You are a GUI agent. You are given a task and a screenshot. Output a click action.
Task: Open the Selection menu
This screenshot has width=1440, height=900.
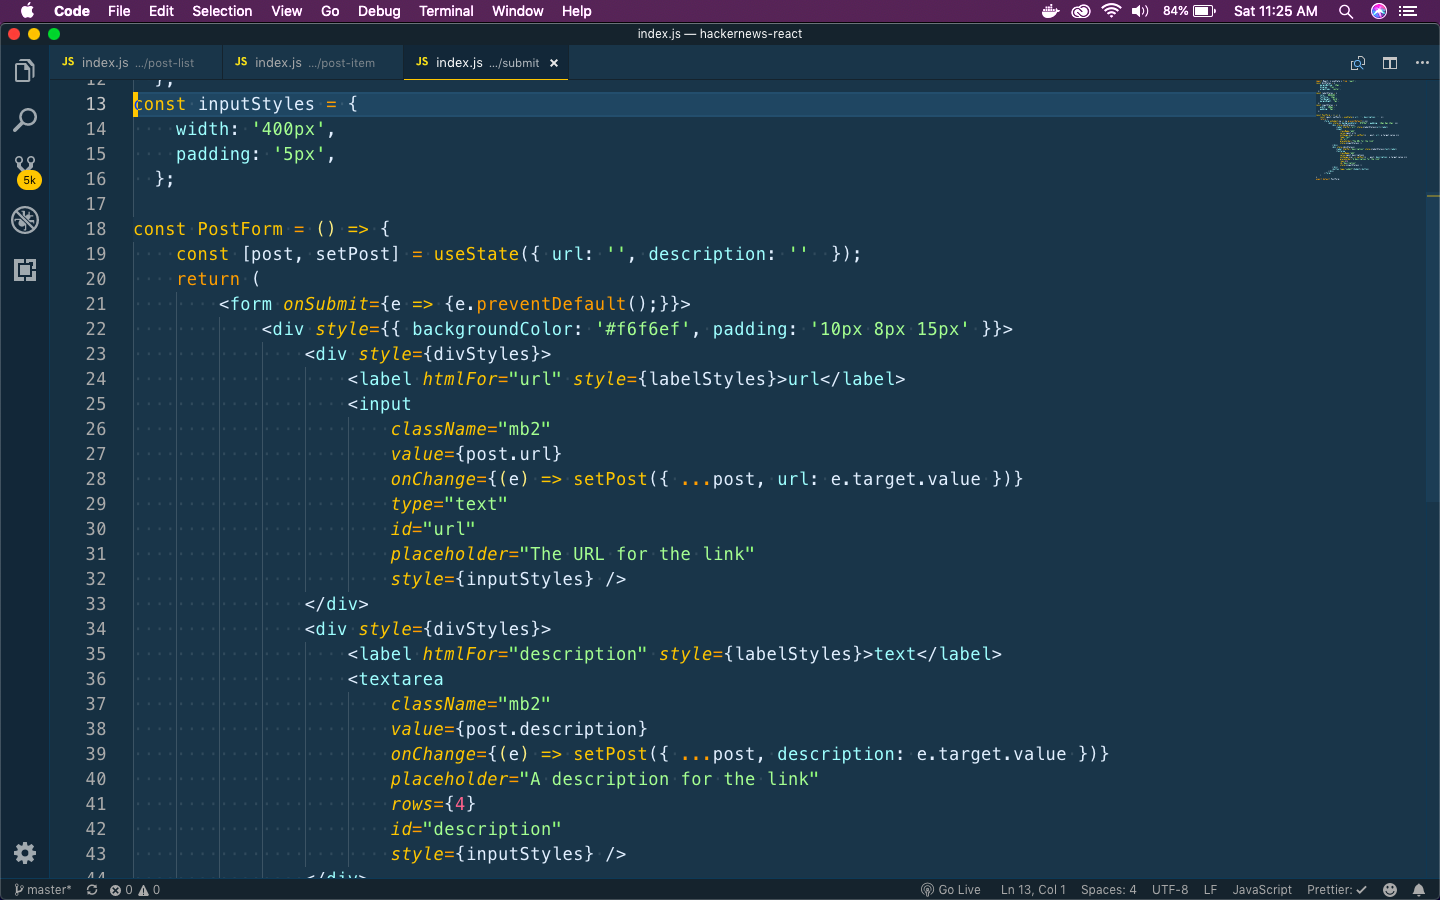point(222,11)
